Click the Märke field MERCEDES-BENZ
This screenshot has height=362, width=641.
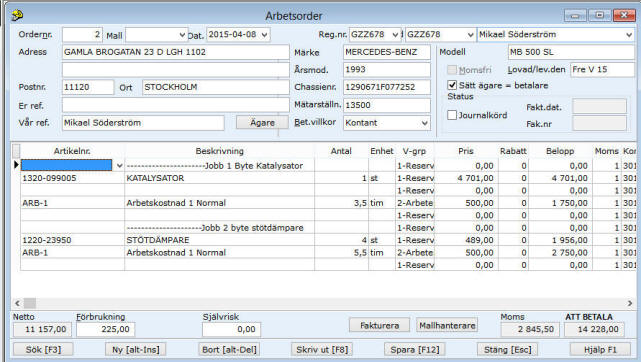387,52
